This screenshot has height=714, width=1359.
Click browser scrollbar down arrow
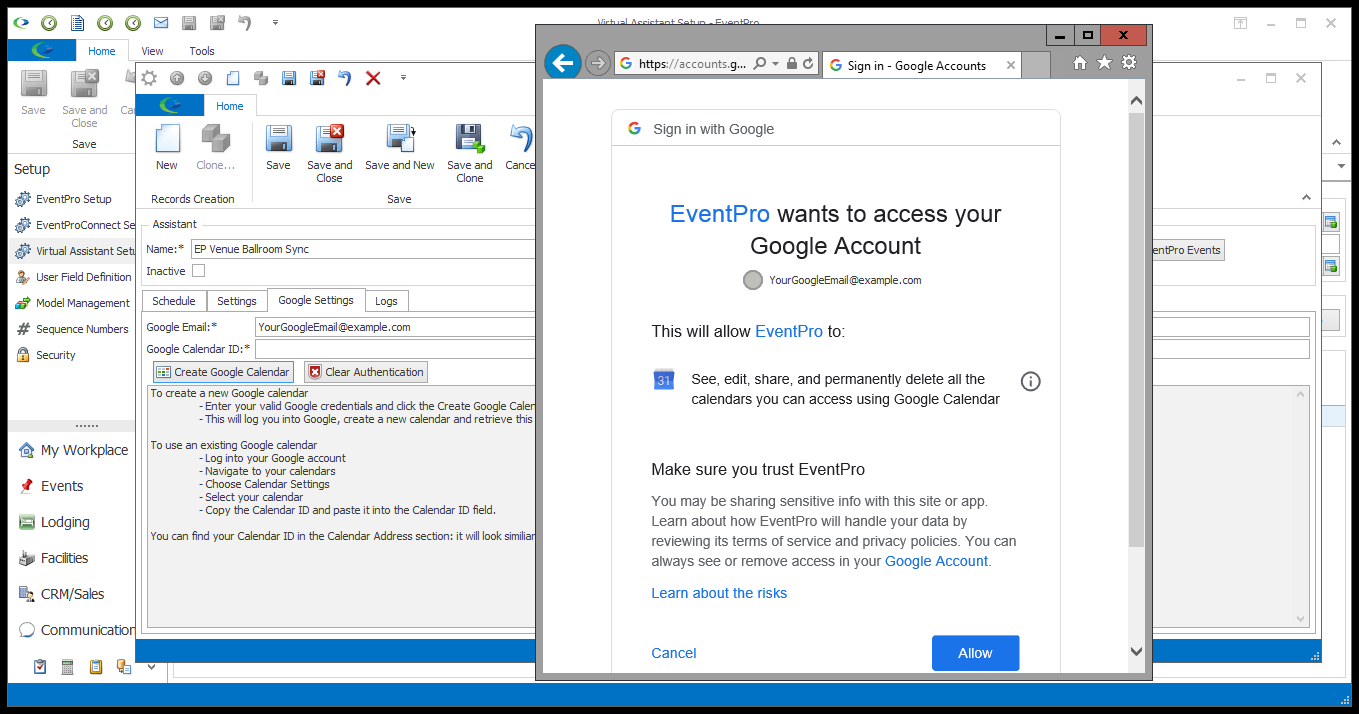(1136, 651)
